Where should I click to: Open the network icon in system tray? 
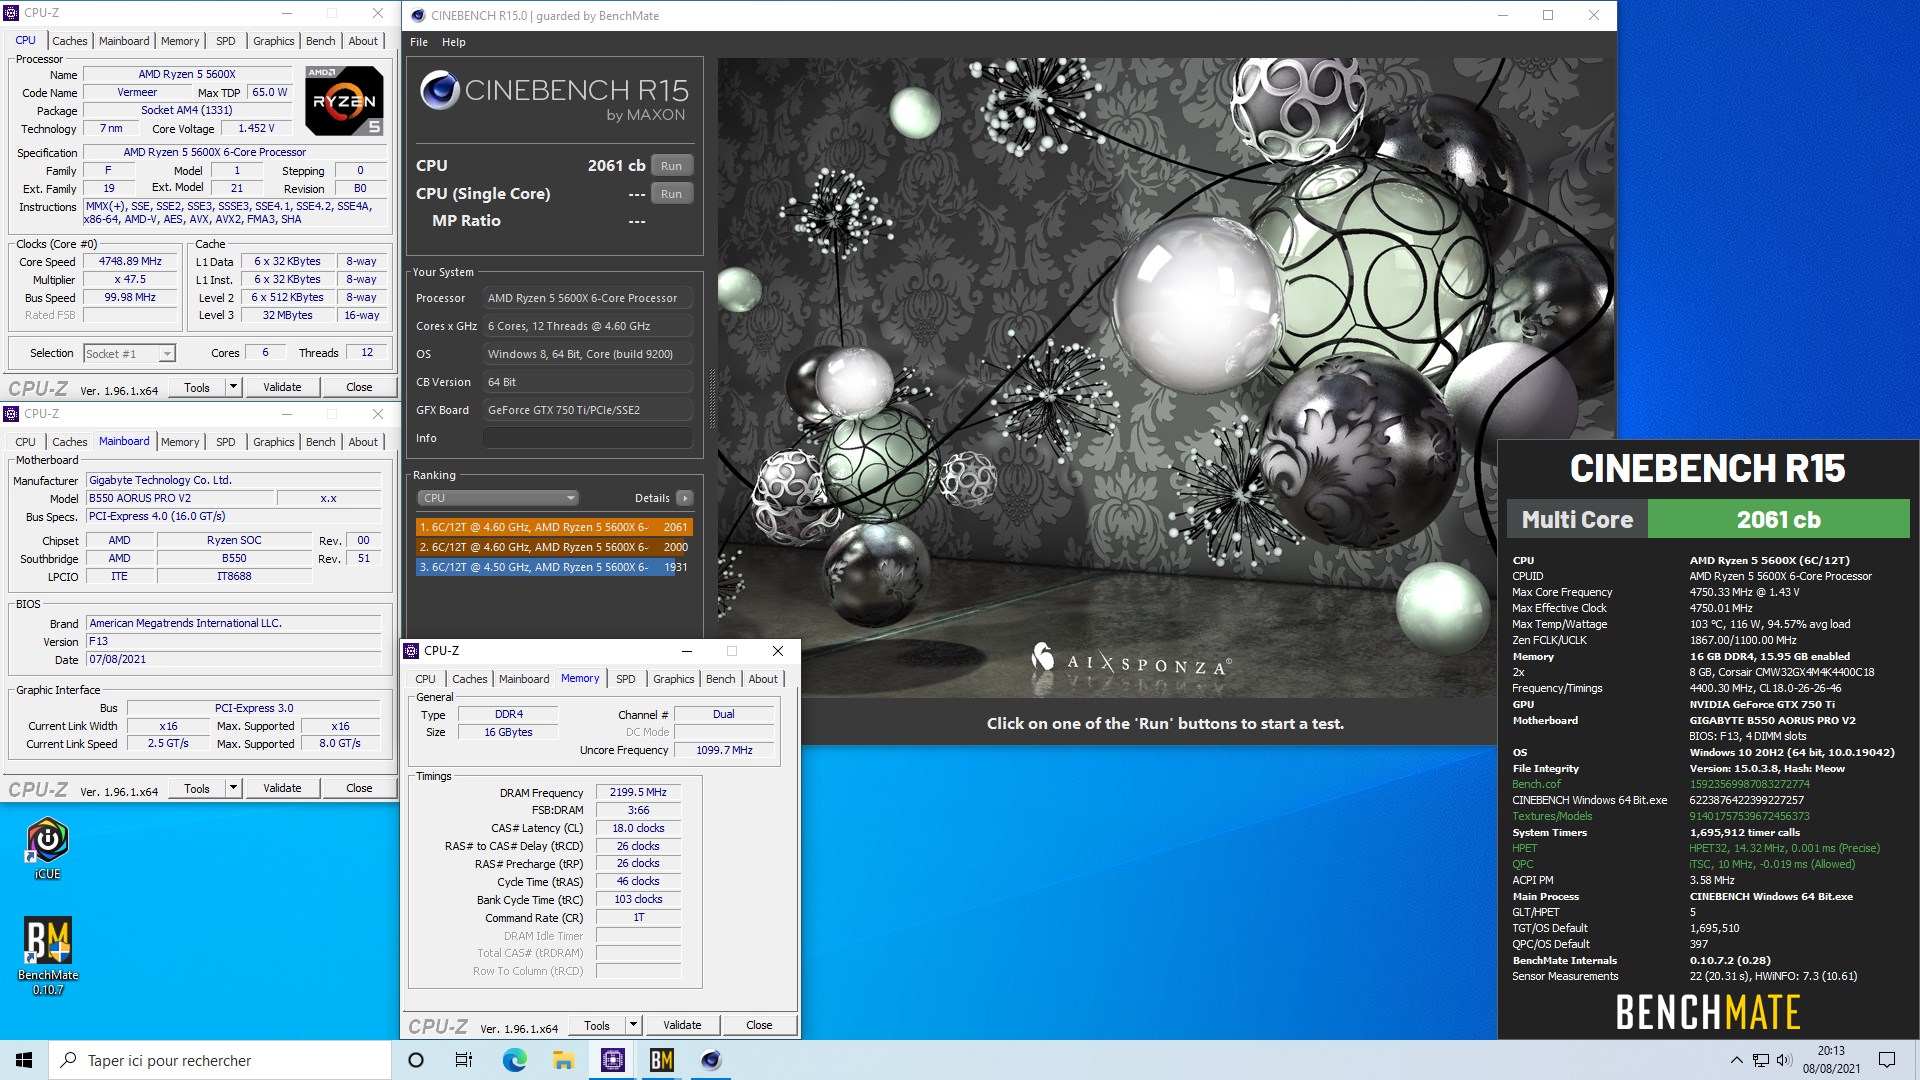1760,1060
